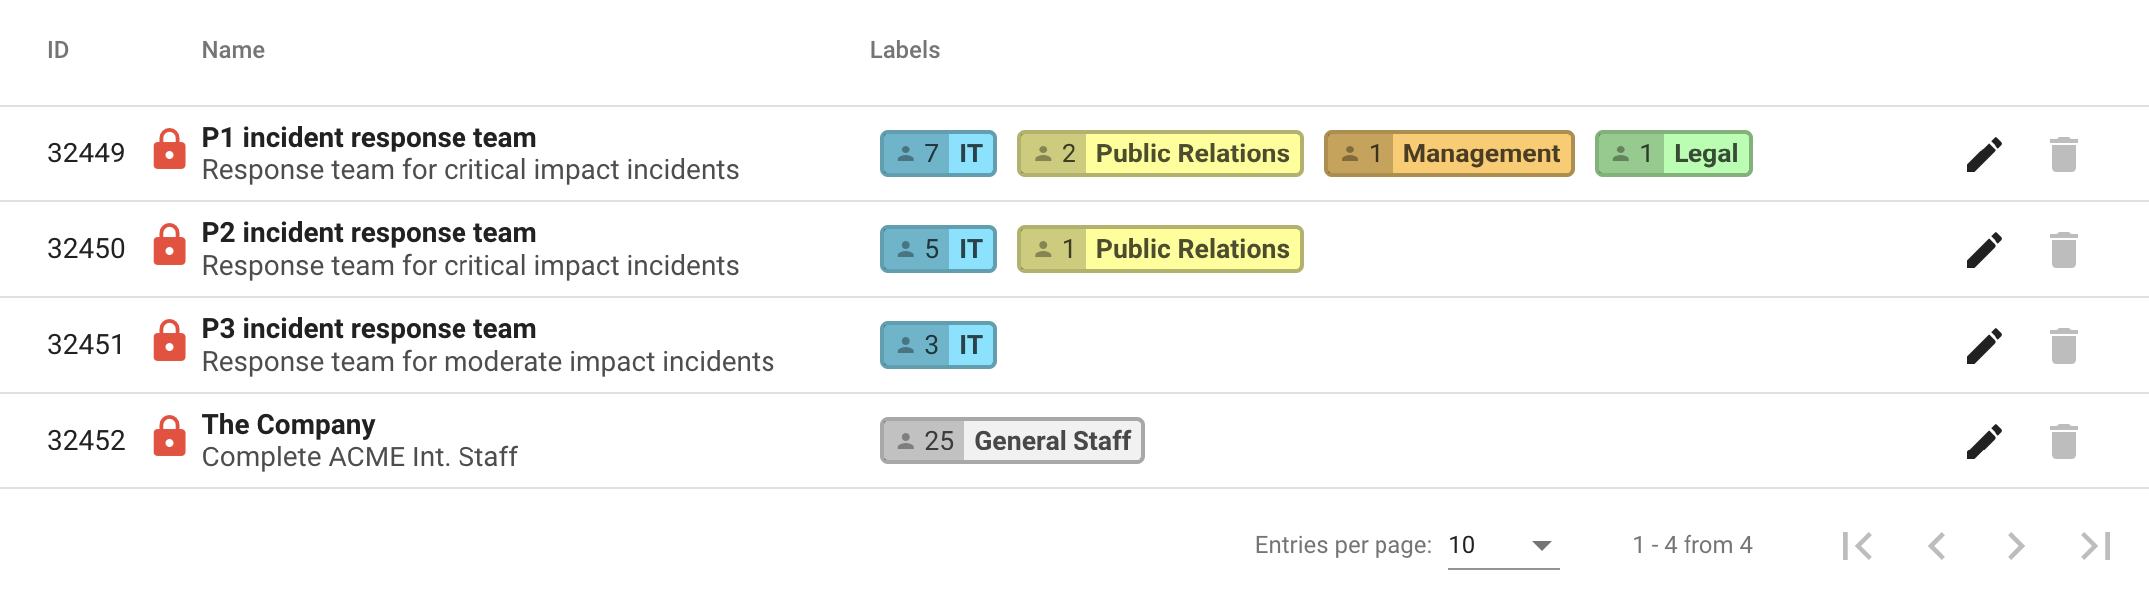
Task: Advance to the next page
Action: coord(2016,545)
